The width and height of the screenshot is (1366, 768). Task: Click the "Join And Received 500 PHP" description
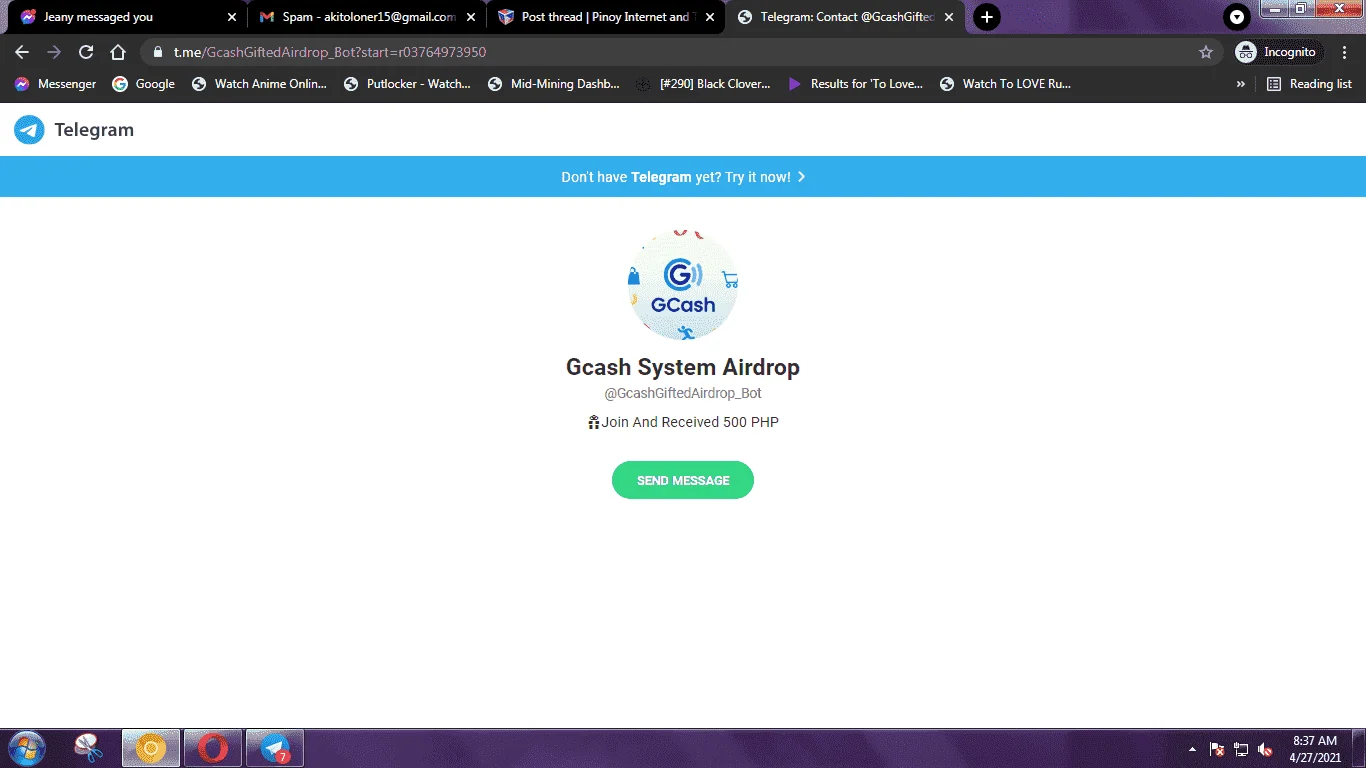(683, 422)
